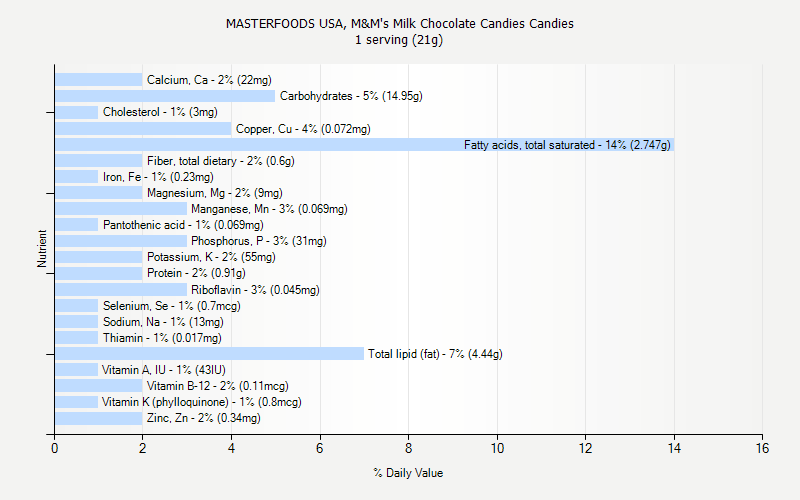
Task: Click the 'Manganese, Mn - 3% (0.069mg)' label
Action: 269,209
